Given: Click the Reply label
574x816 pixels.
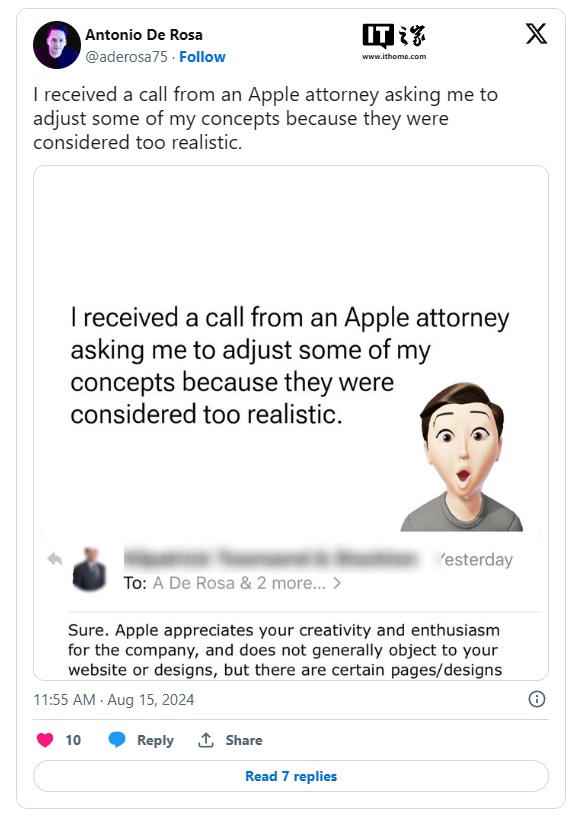Looking at the screenshot, I should (155, 740).
